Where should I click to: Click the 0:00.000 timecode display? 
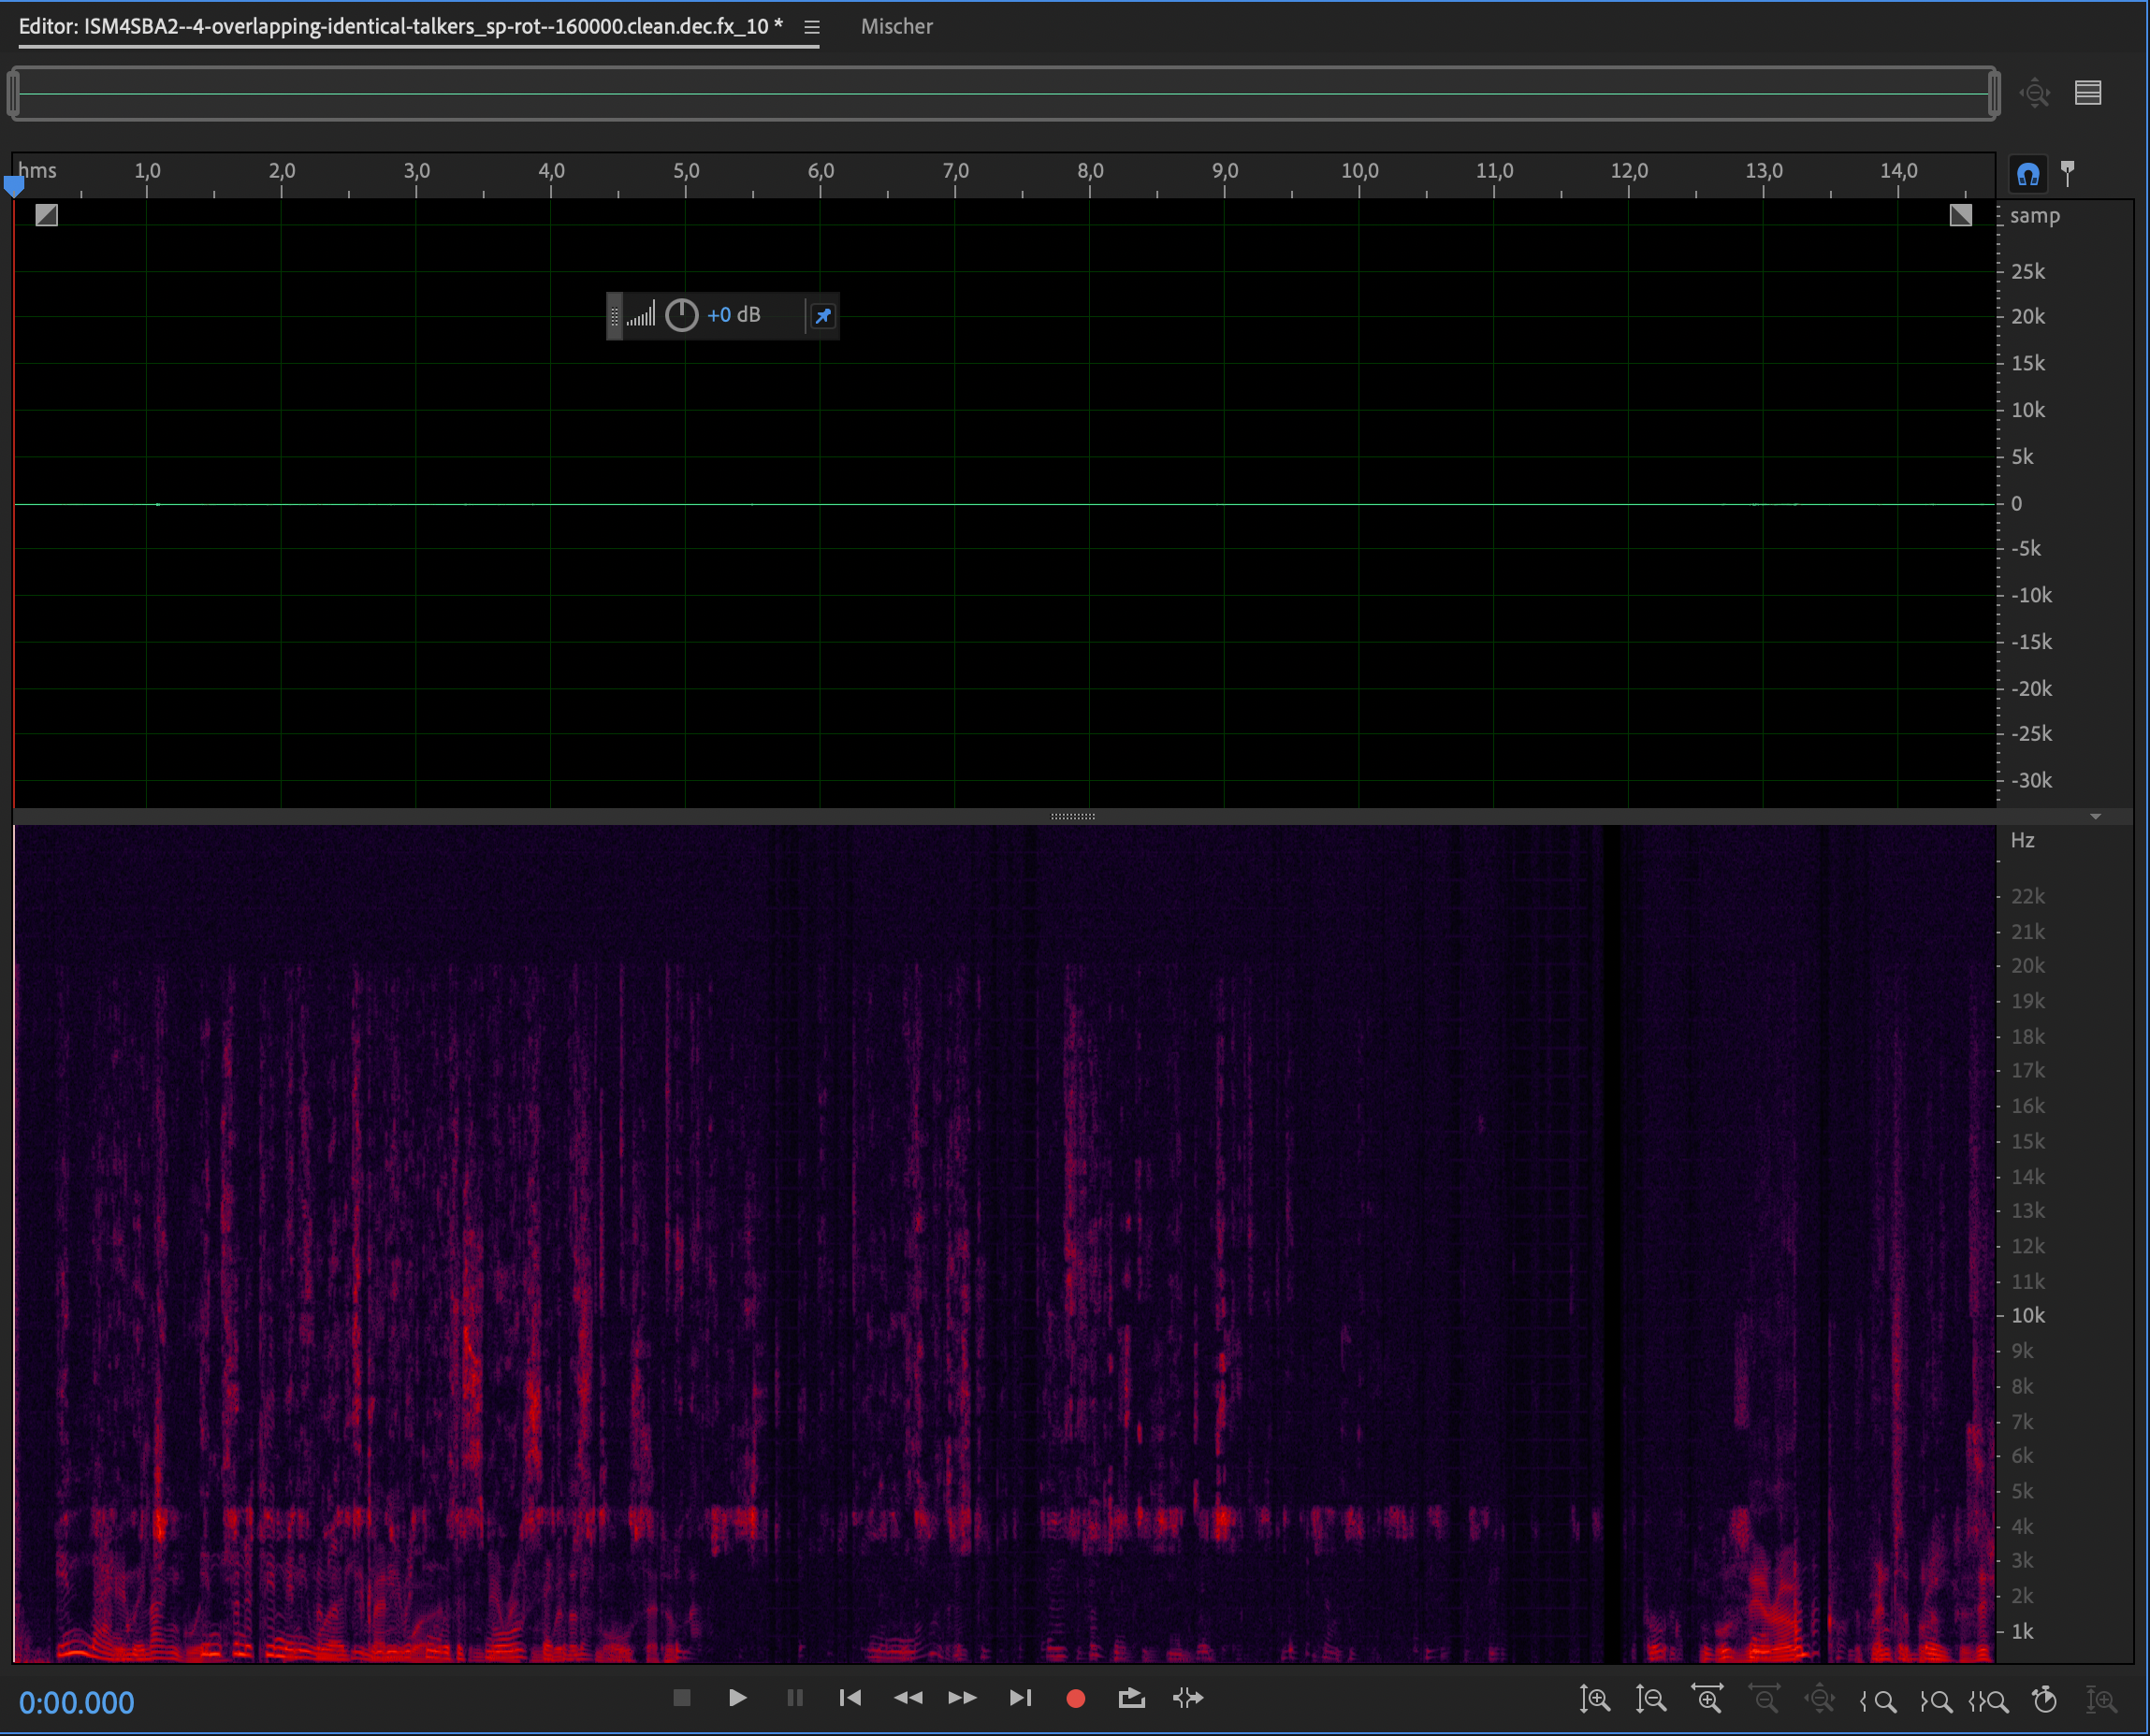(77, 1702)
